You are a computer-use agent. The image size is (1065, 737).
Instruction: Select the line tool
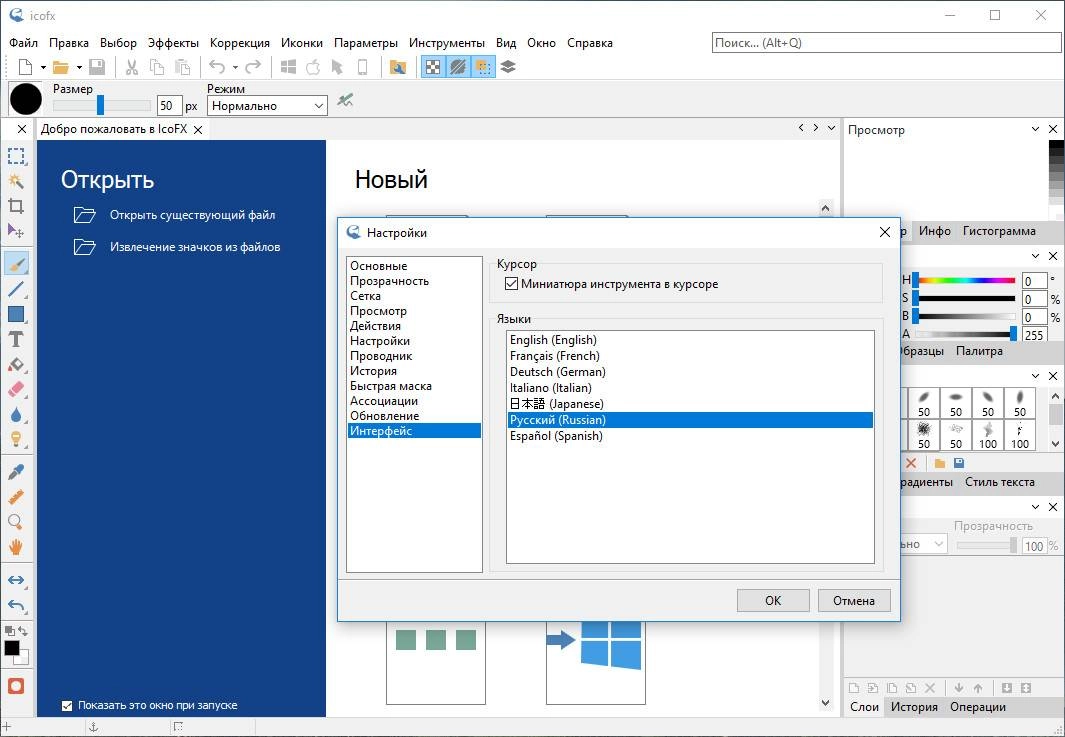(x=16, y=289)
